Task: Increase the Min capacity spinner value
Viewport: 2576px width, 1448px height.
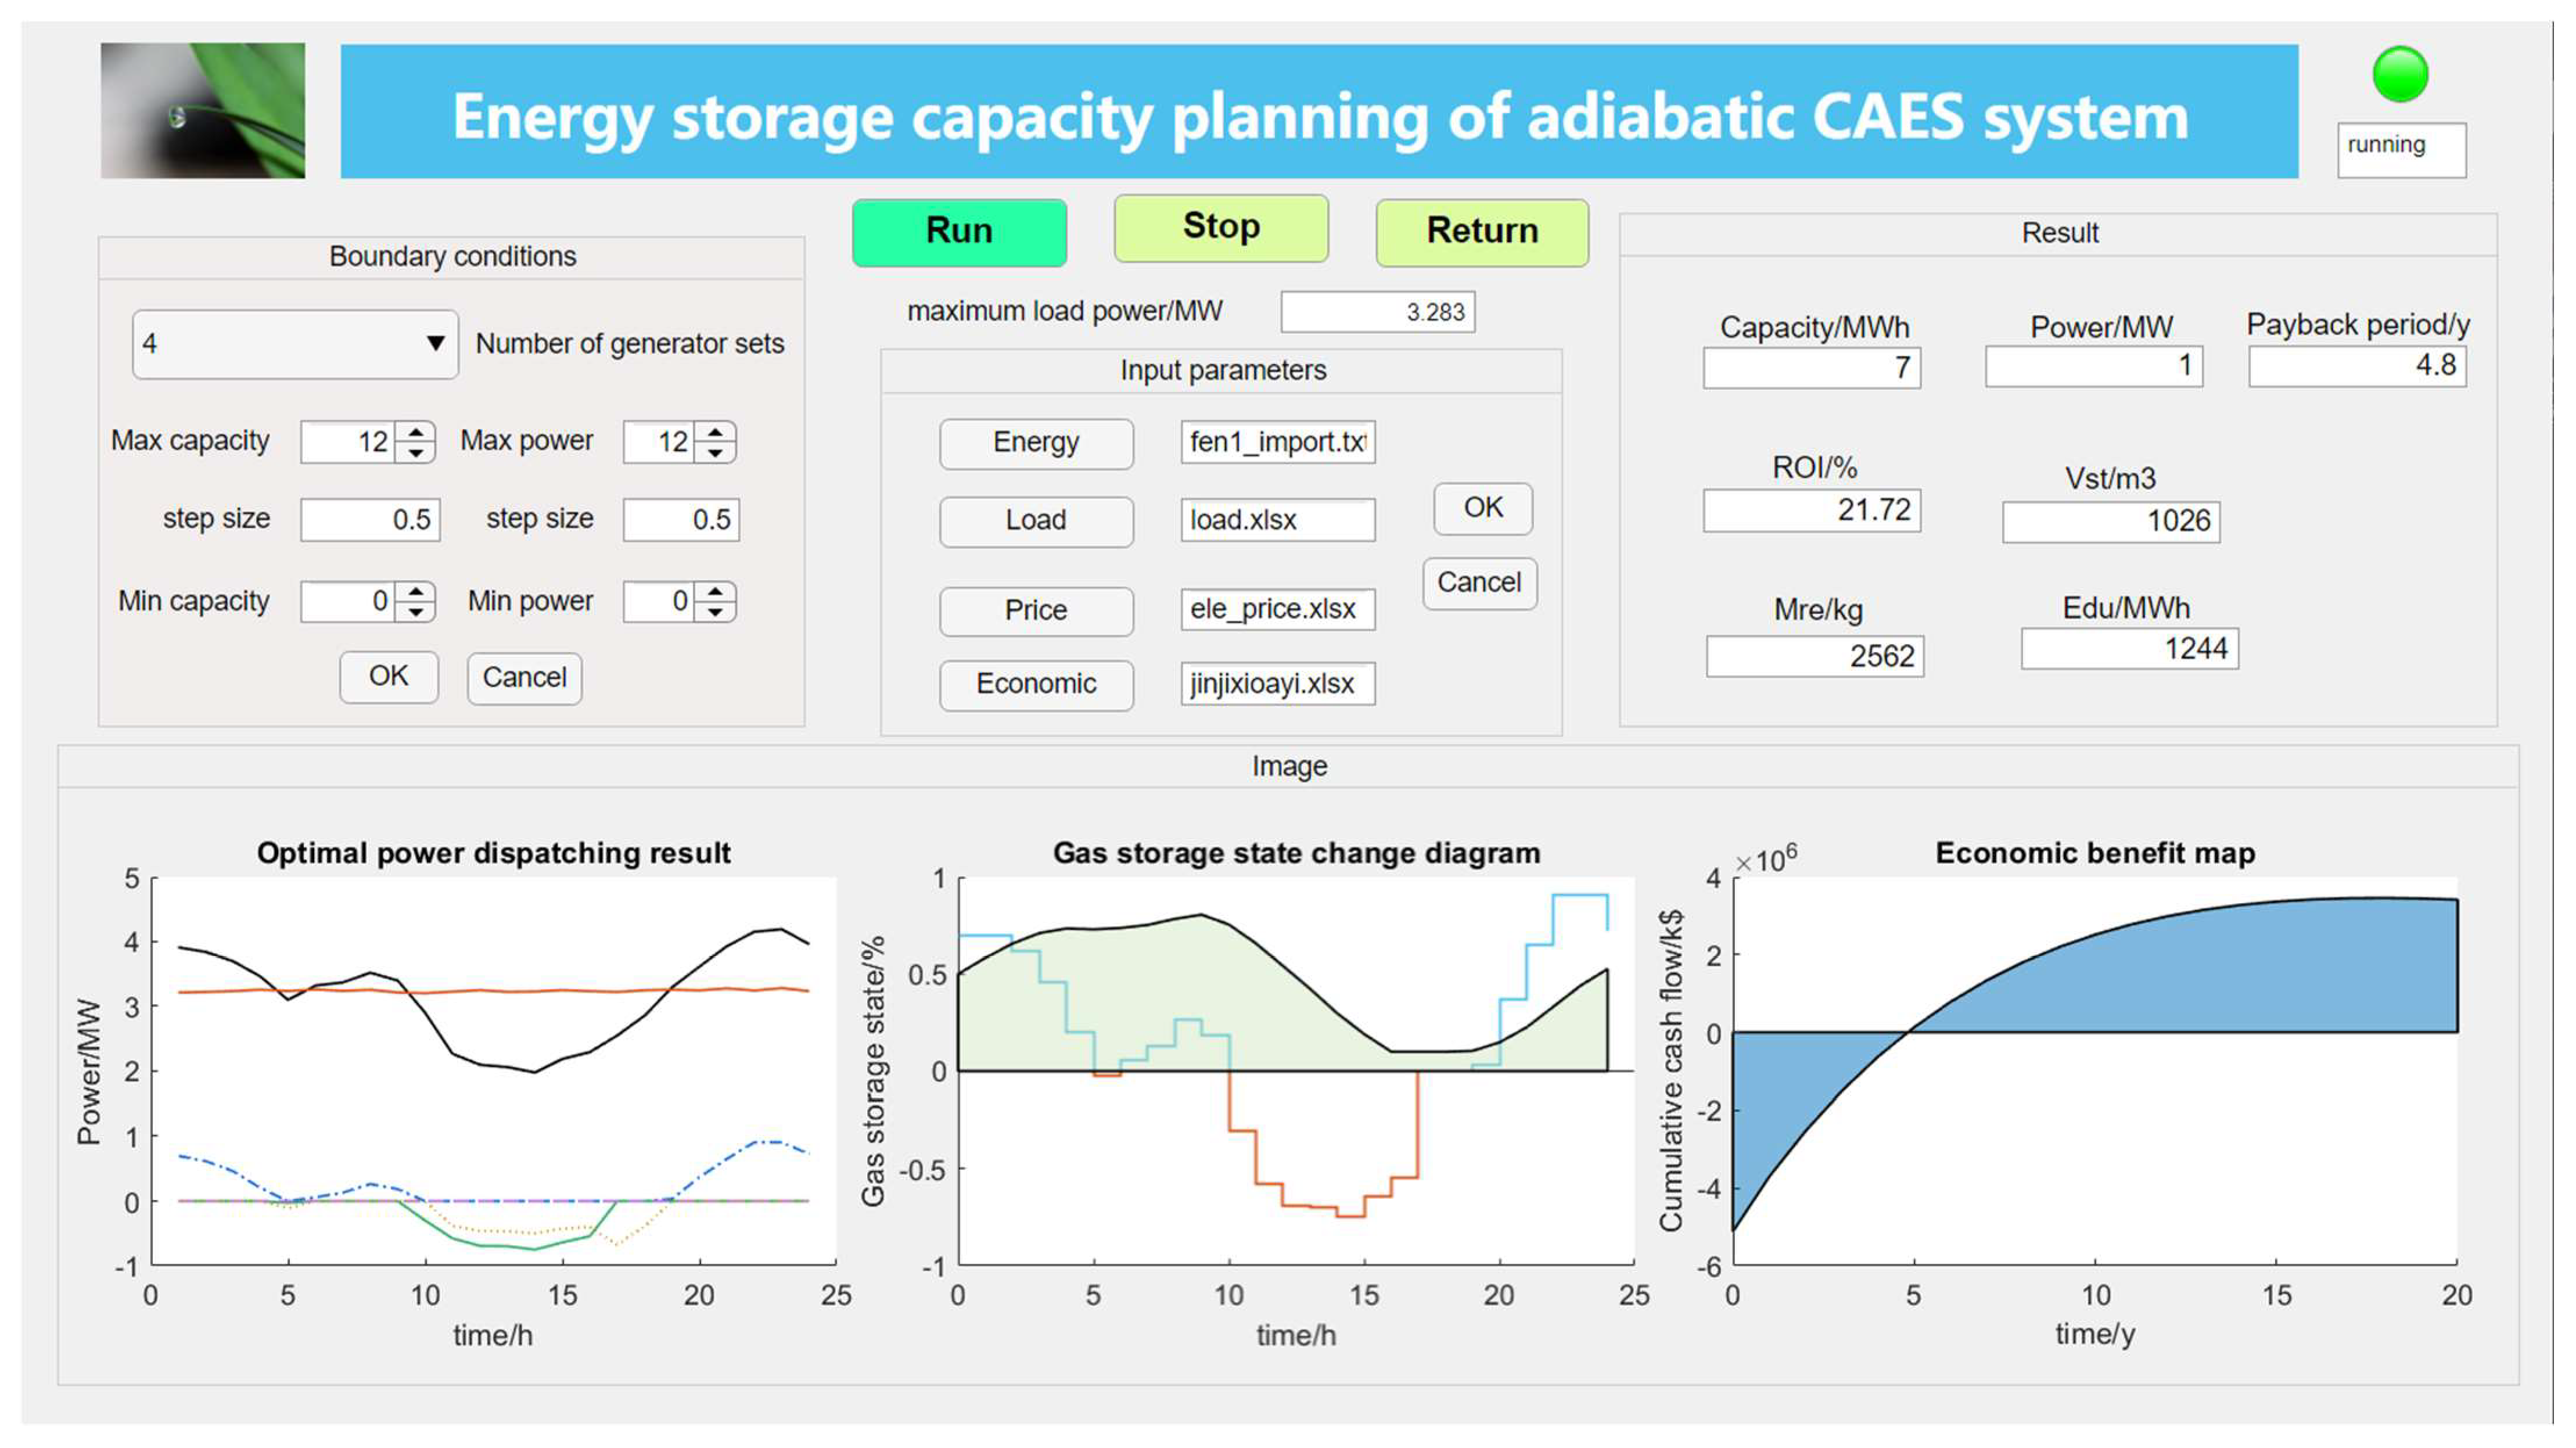Action: [415, 591]
